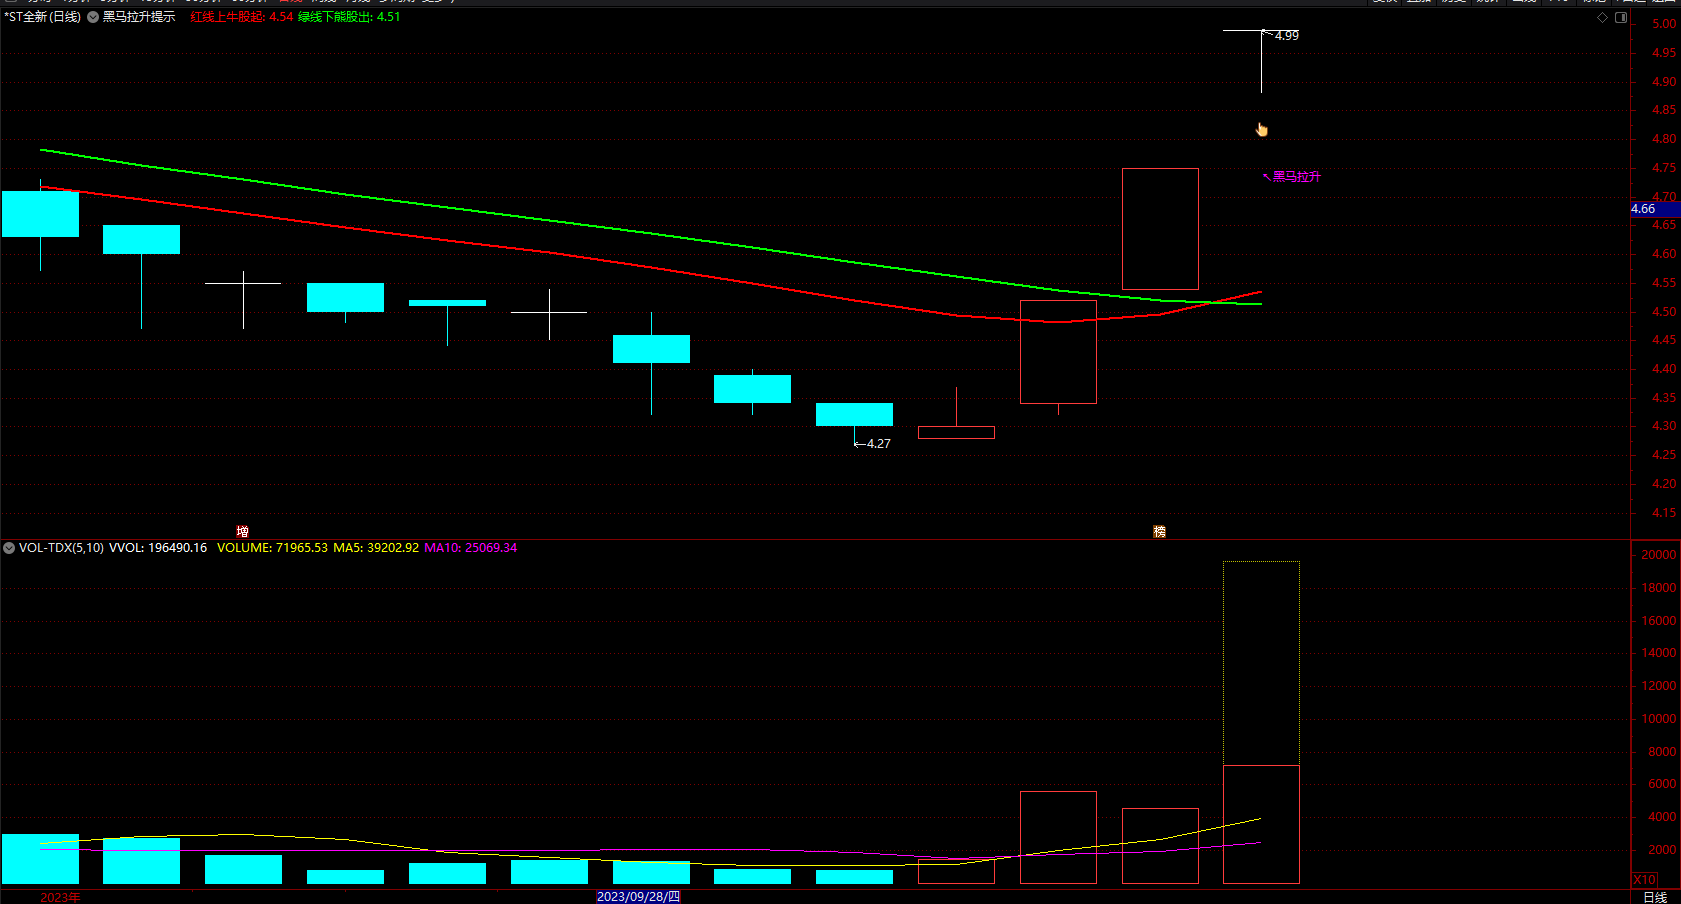The image size is (1681, 904).
Task: Click the MA5: 39202.92 value
Action: coord(376,548)
